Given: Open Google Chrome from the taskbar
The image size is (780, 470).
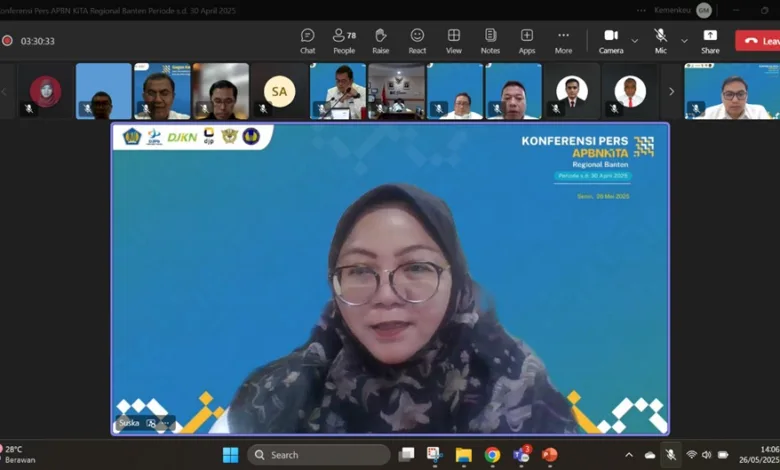Looking at the screenshot, I should (x=492, y=455).
